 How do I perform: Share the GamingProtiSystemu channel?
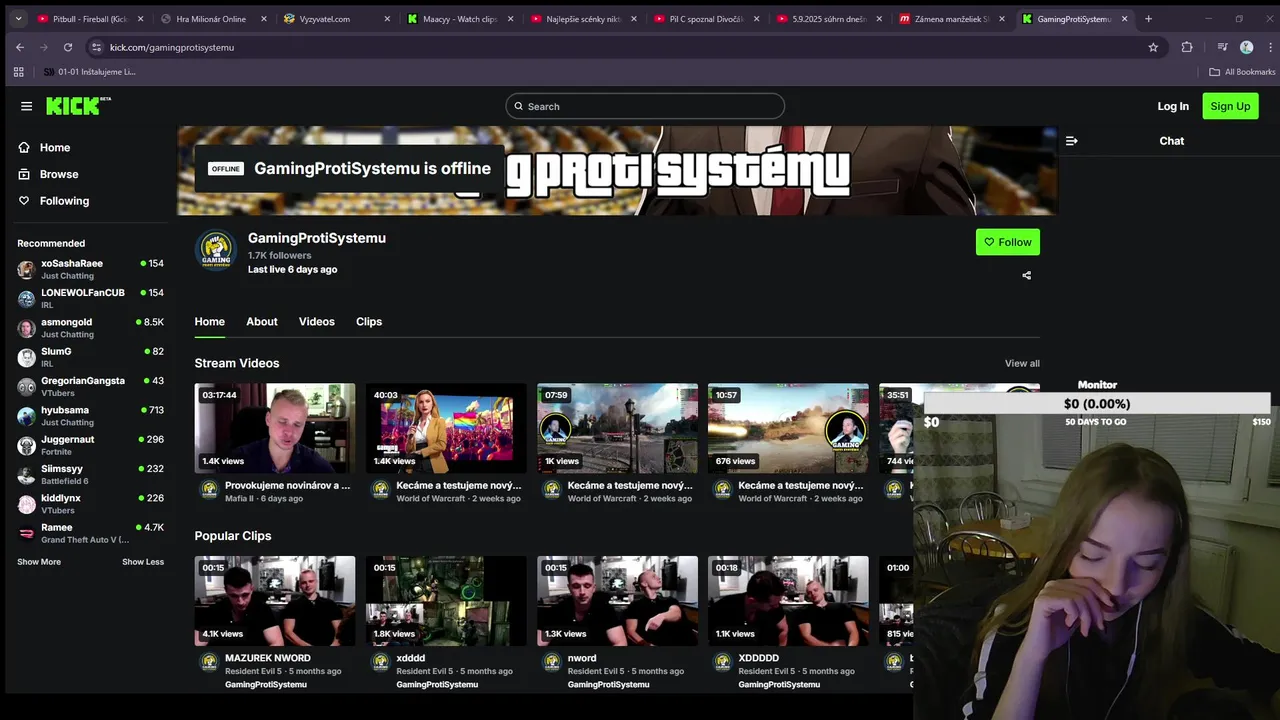pyautogui.click(x=1026, y=275)
